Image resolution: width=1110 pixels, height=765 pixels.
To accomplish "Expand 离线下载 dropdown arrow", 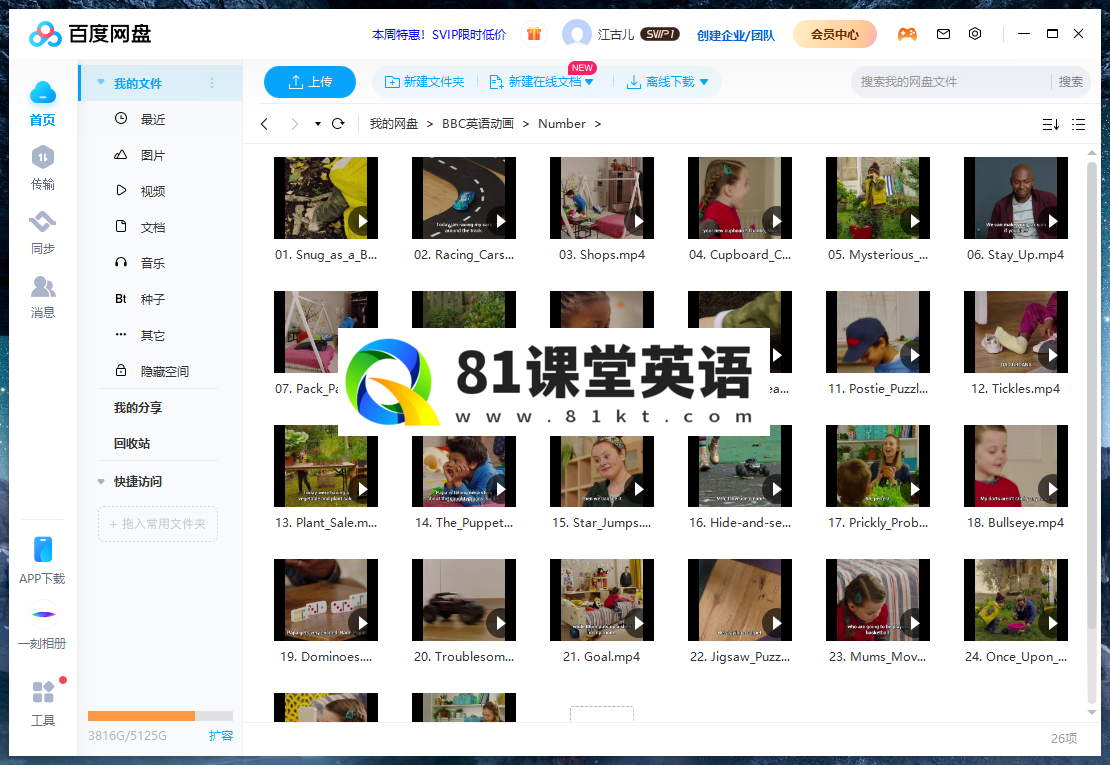I will [704, 83].
